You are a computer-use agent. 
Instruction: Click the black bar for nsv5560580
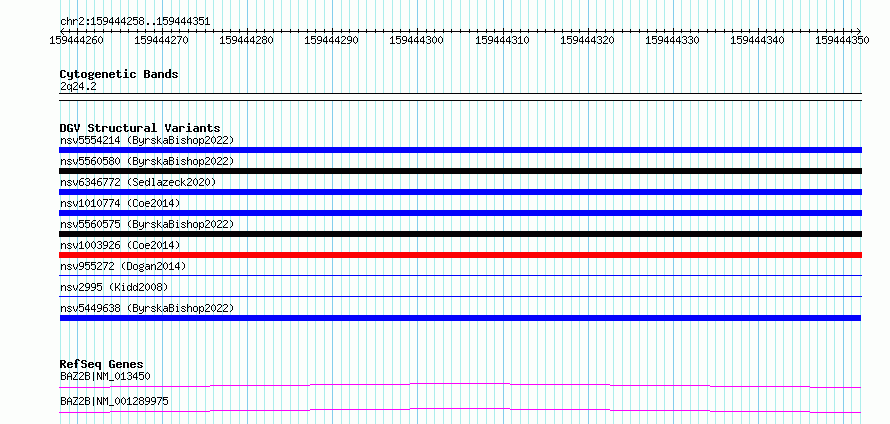coord(460,171)
